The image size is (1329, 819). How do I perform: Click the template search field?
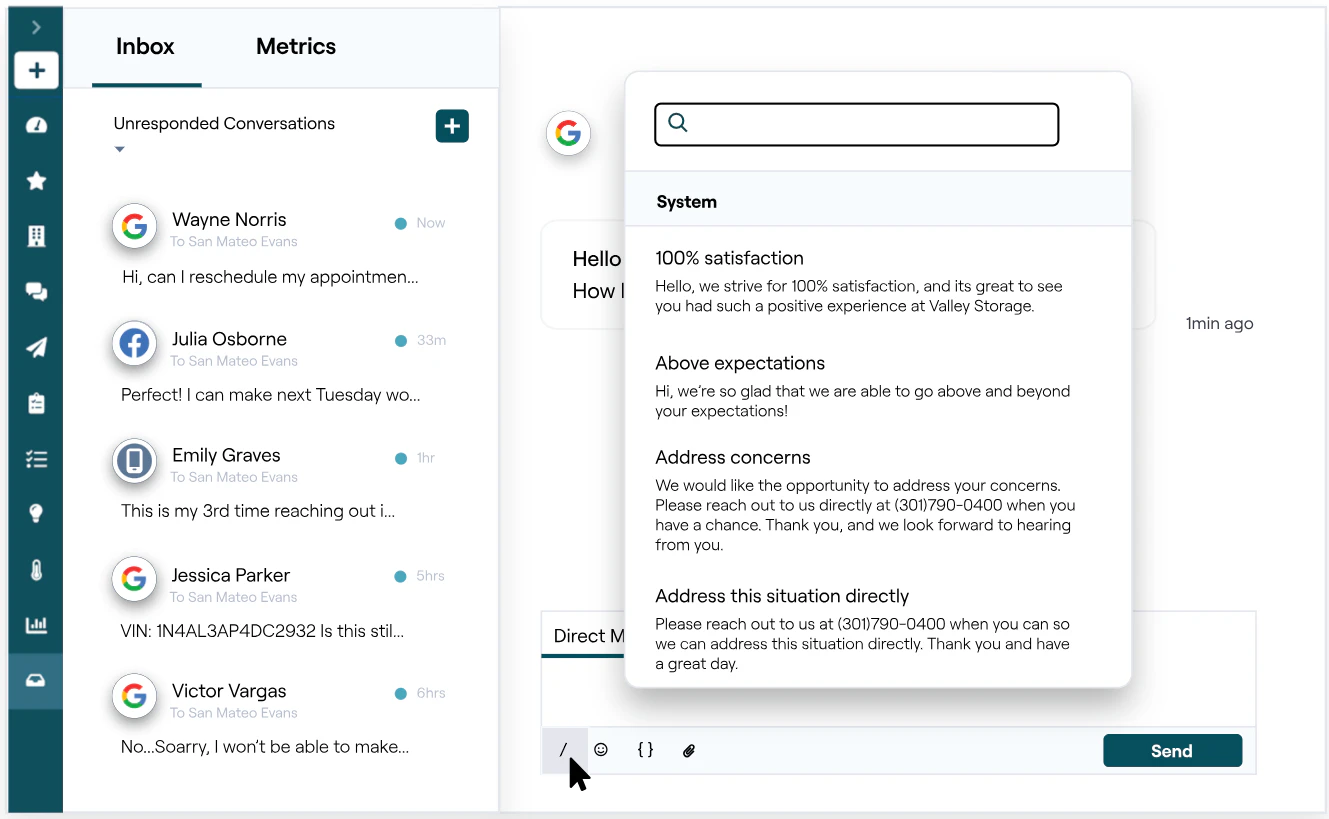[x=856, y=124]
